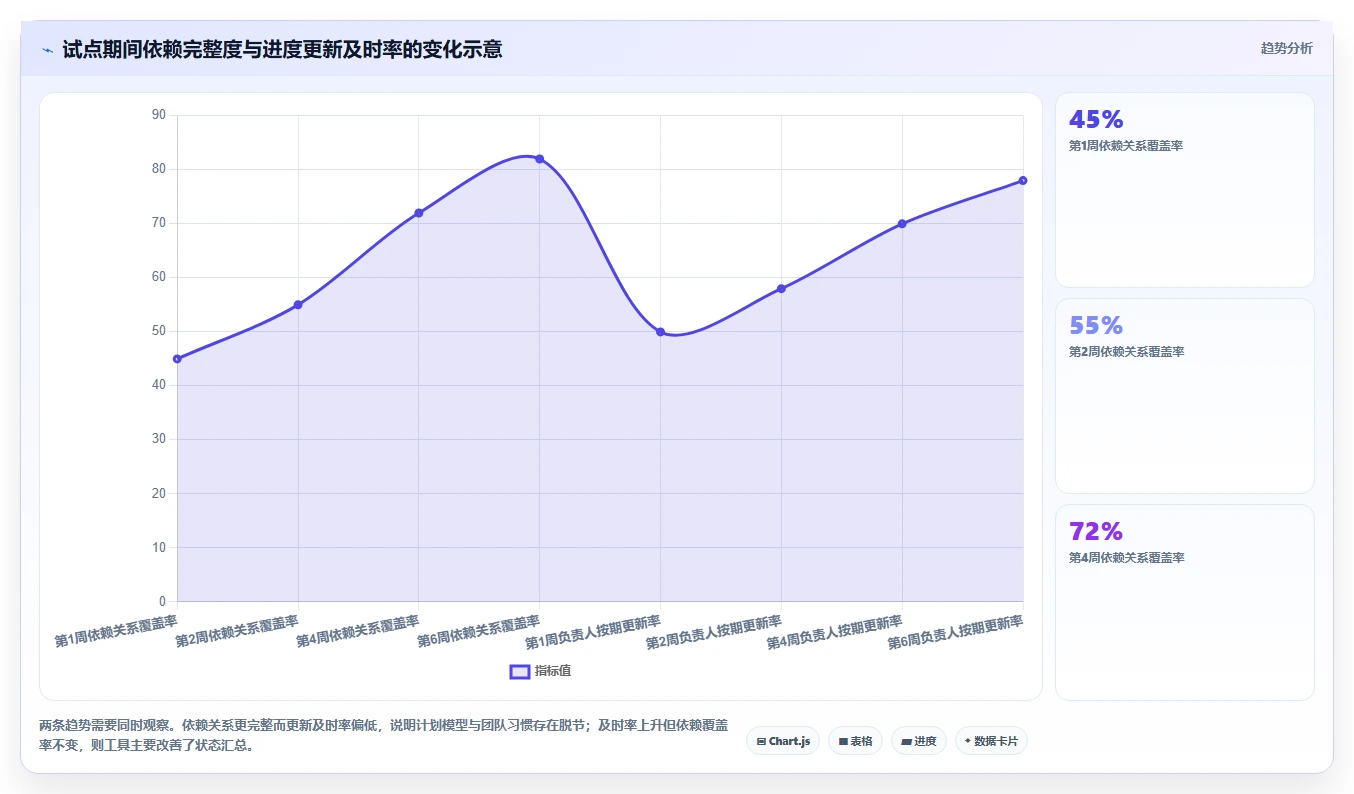Click x-axis label 第4周负责人按期更新率
Screen dimensions: 1354x794
[x=835, y=632]
